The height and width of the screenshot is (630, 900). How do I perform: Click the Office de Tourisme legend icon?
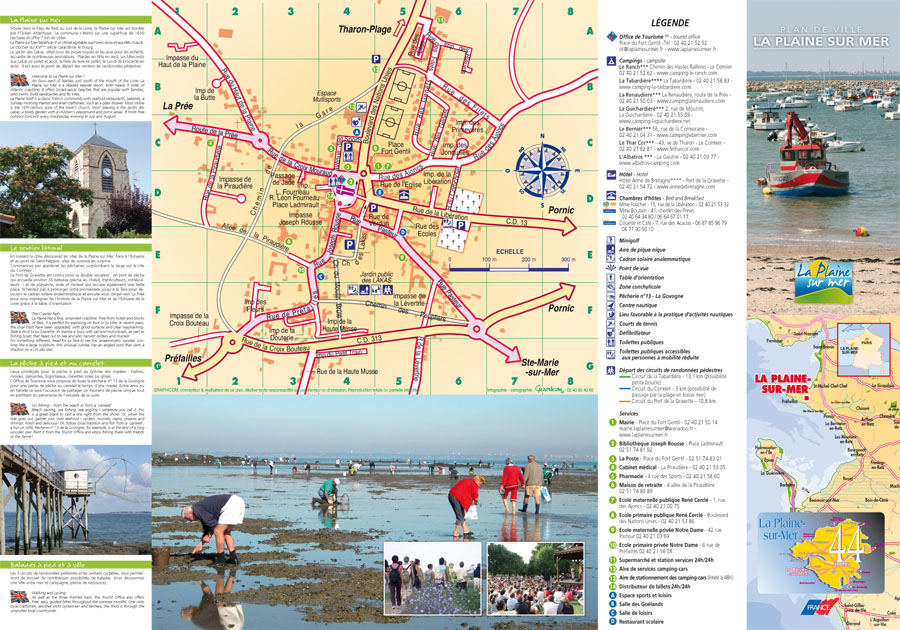(x=612, y=37)
